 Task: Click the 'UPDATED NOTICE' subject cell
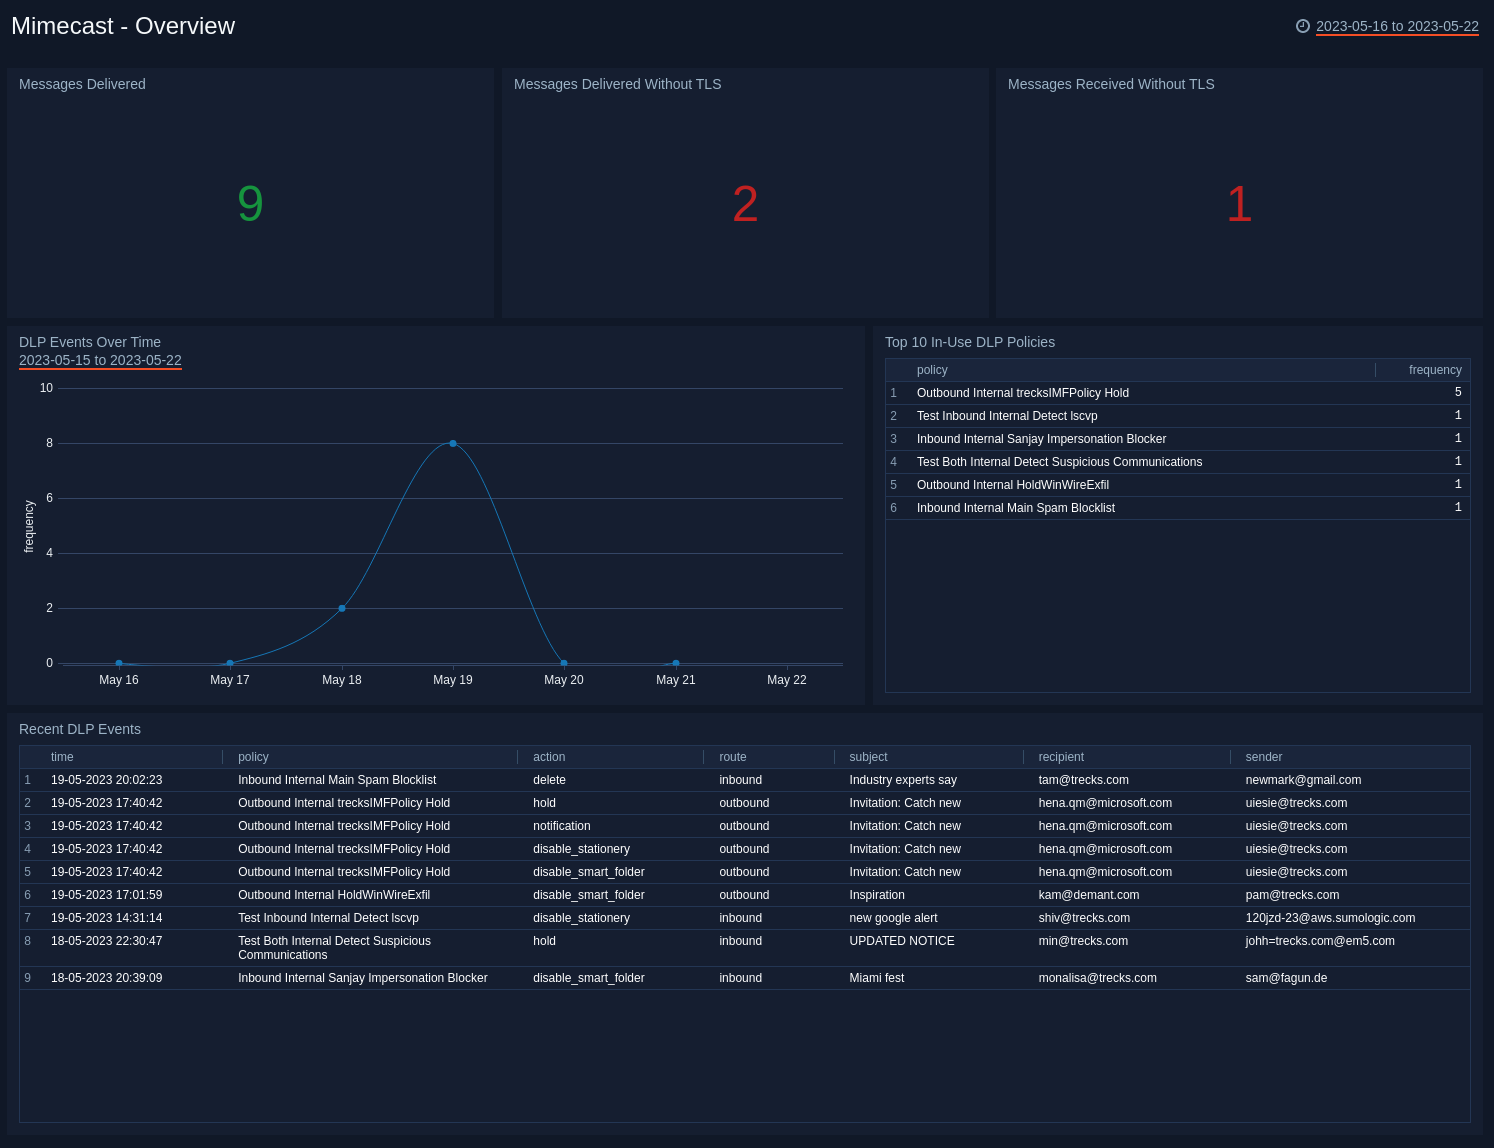pos(902,941)
